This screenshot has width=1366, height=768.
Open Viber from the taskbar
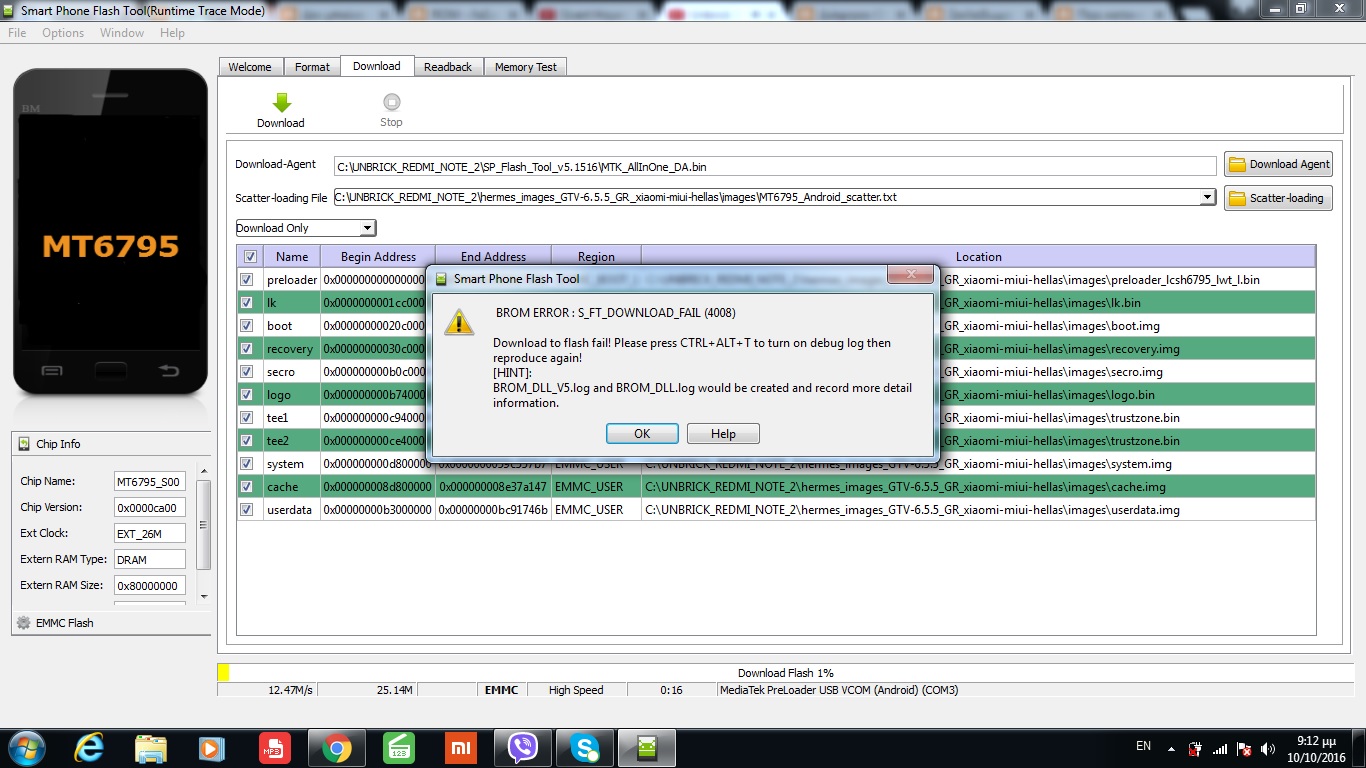pos(522,748)
